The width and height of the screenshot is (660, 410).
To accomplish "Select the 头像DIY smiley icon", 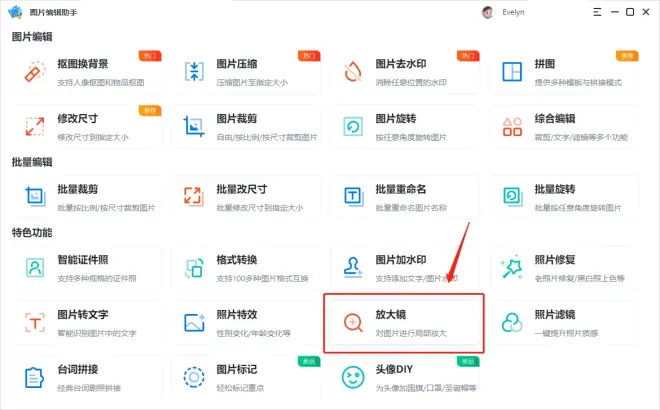I will tap(353, 377).
